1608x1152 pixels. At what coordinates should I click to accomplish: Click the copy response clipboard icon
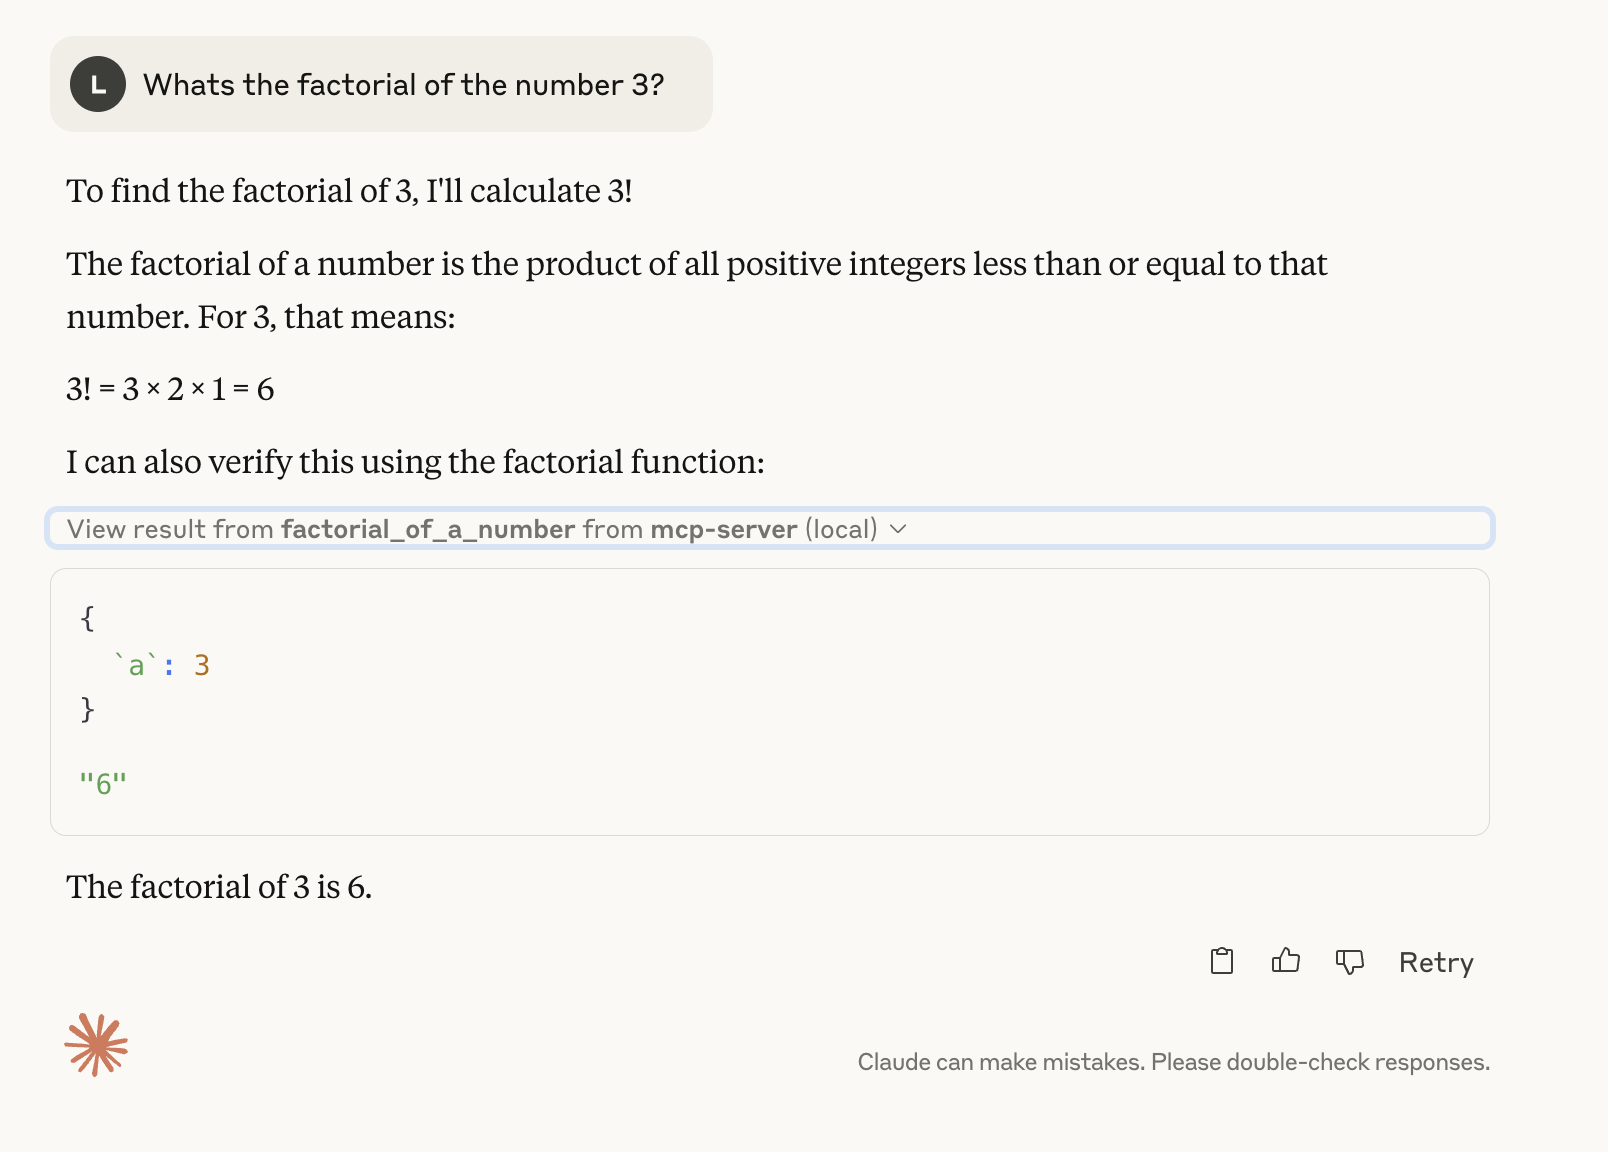[1221, 961]
